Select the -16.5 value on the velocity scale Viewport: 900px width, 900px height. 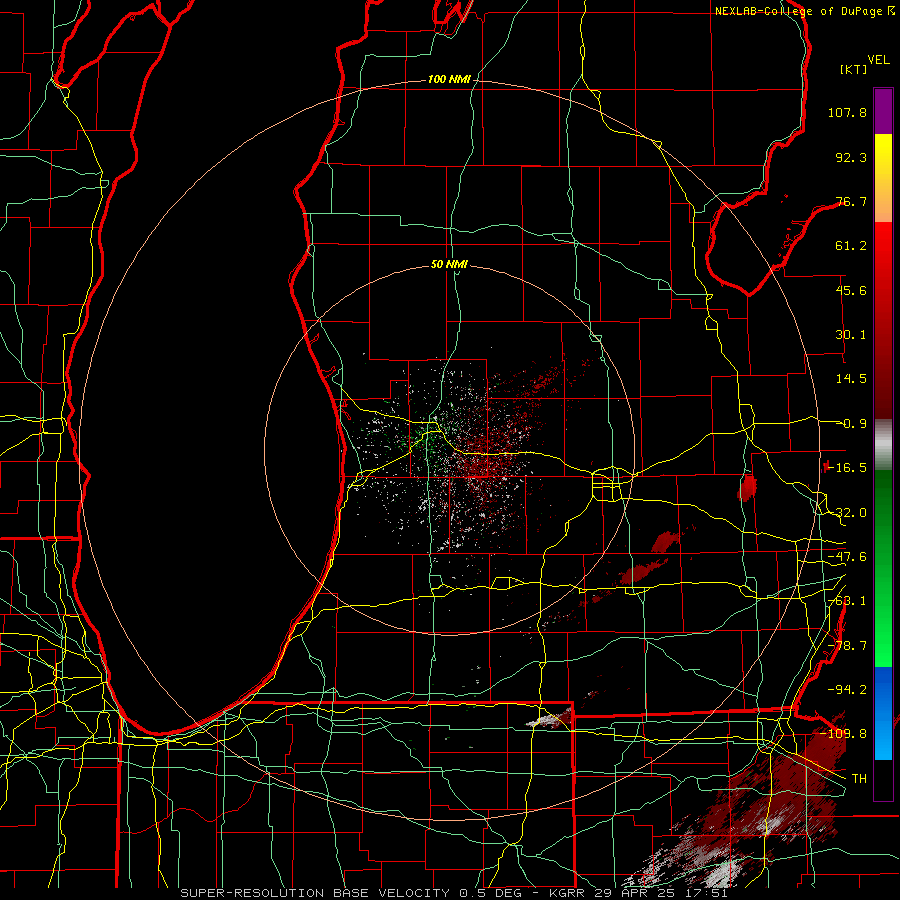pyautogui.click(x=847, y=468)
